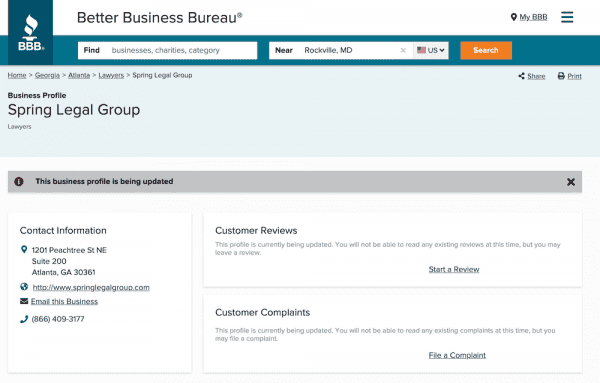Click the BBB torch logo
The height and width of the screenshot is (383, 600).
coord(31,33)
